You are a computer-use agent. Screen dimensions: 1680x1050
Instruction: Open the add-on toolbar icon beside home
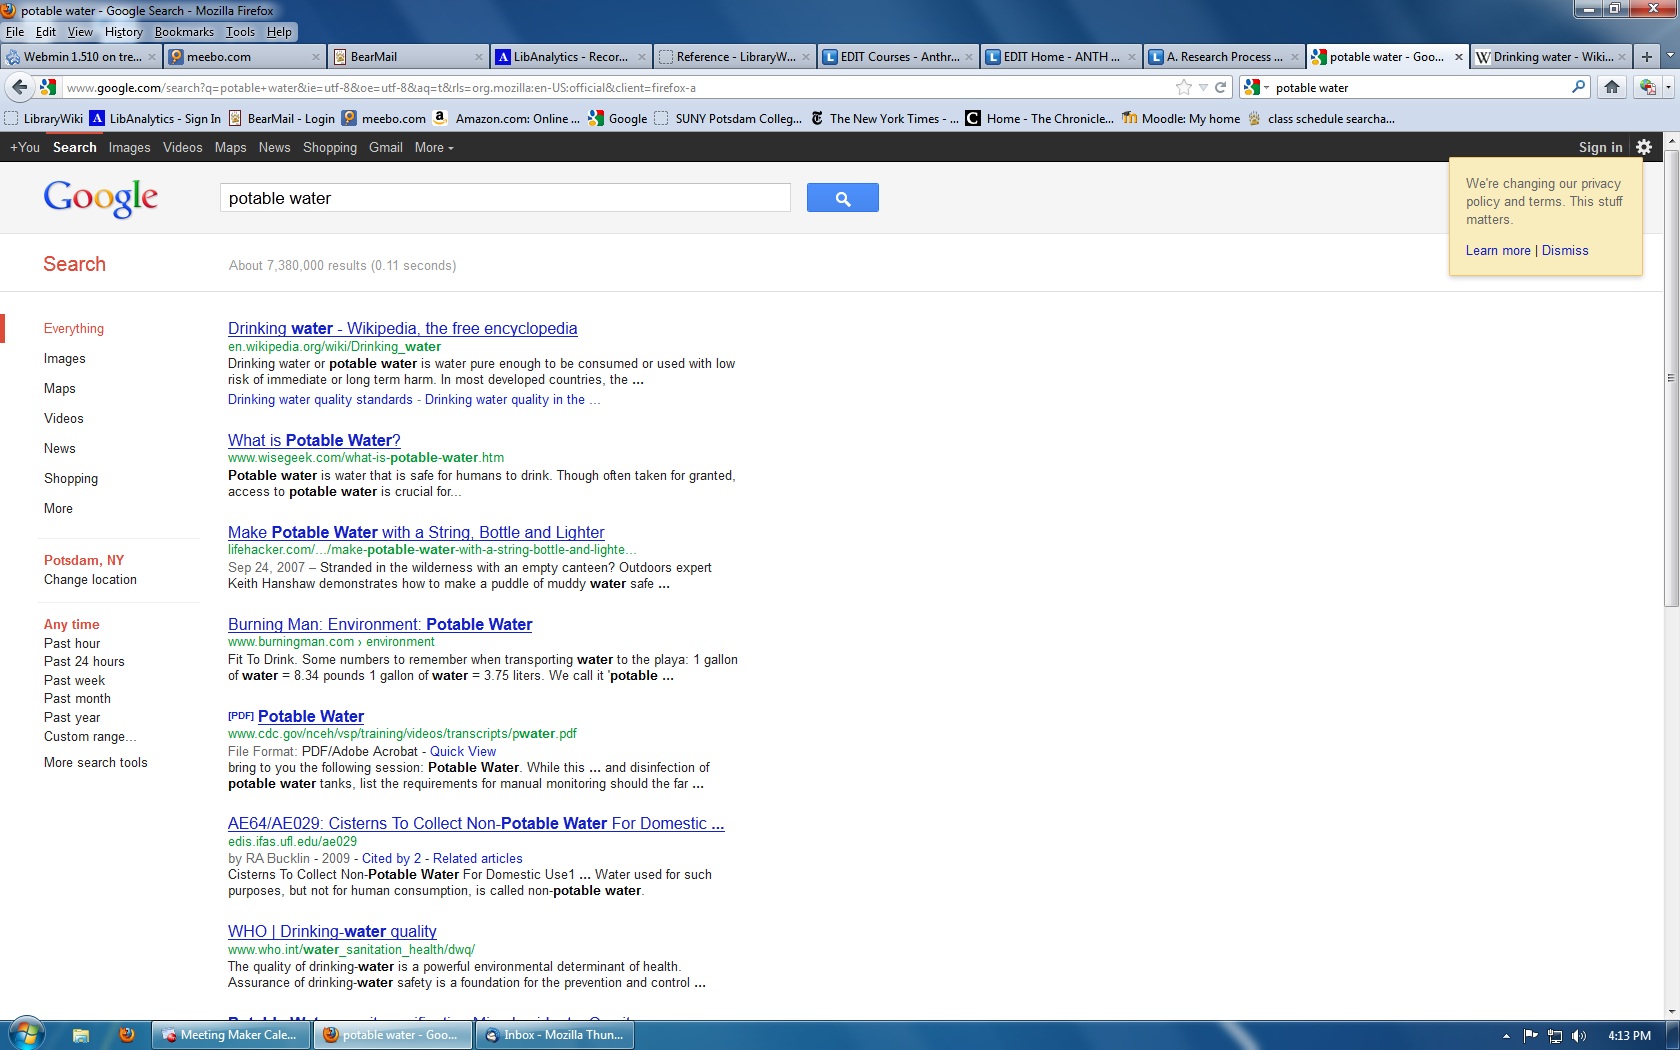click(1647, 87)
